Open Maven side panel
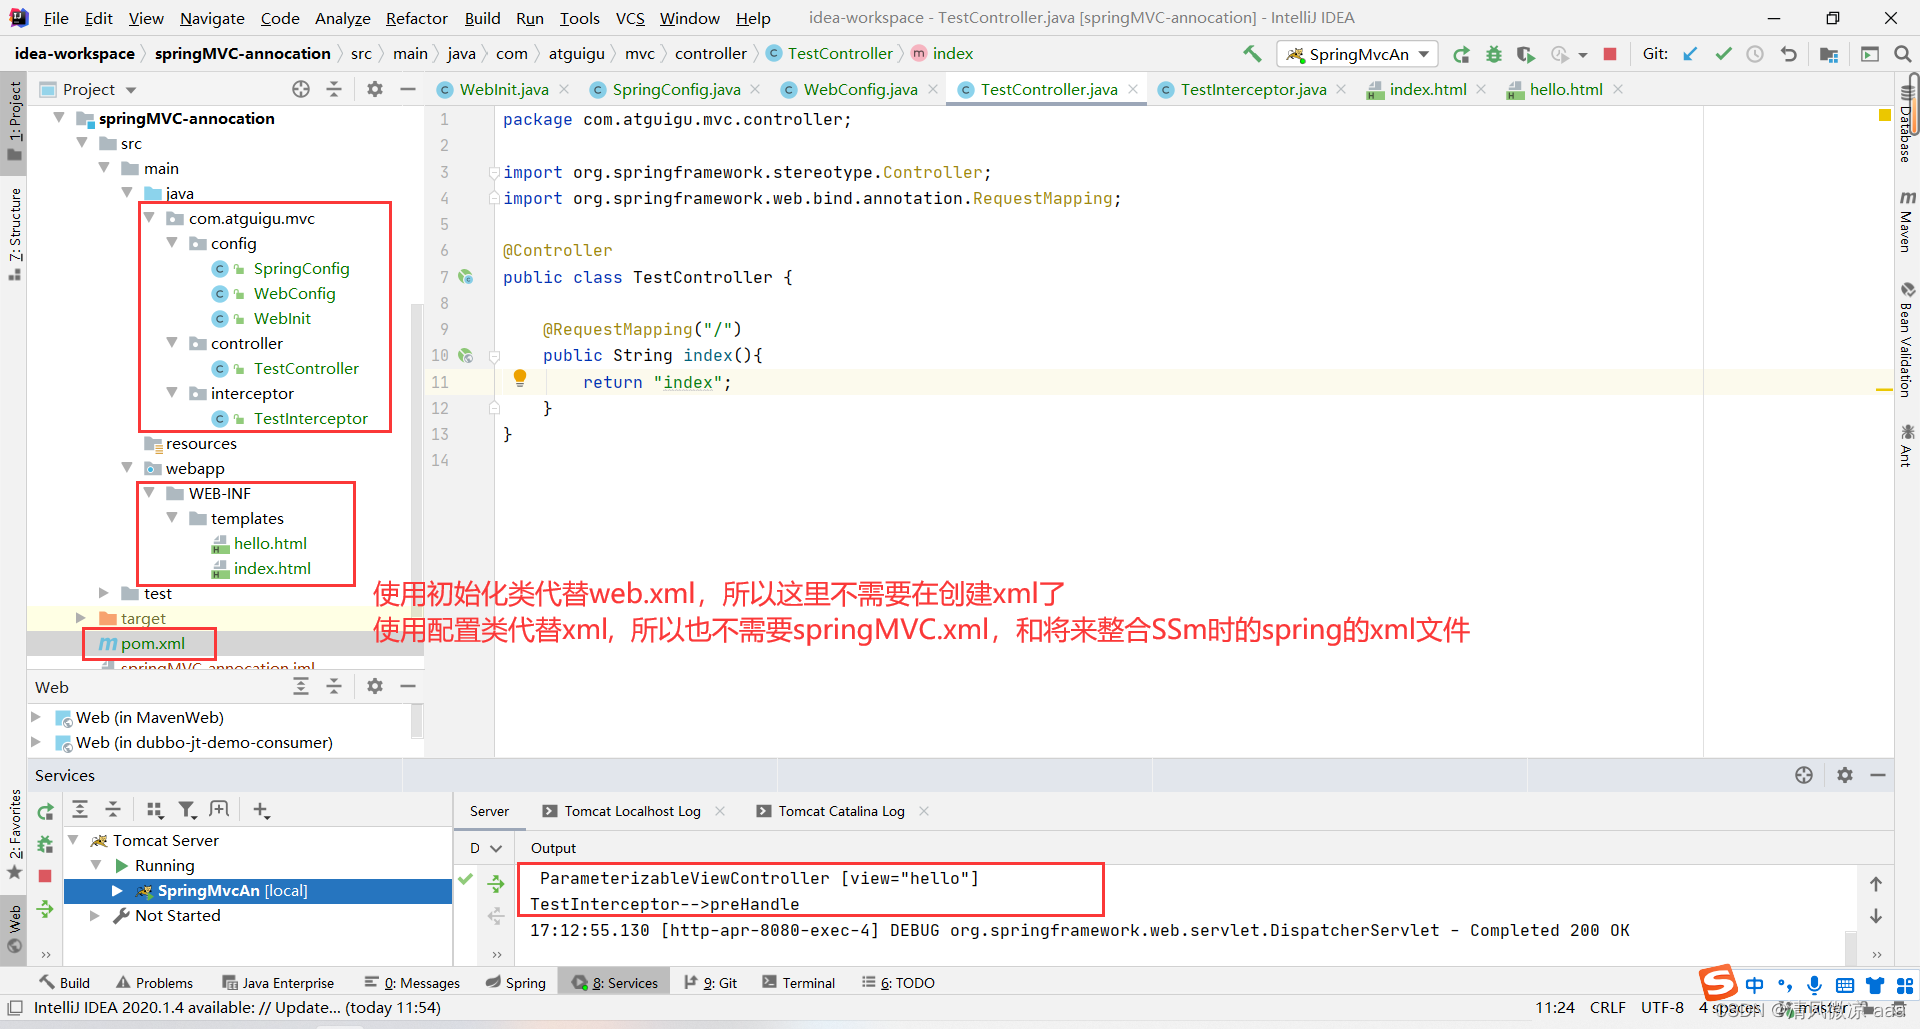This screenshot has height=1029, width=1920. point(1907,222)
